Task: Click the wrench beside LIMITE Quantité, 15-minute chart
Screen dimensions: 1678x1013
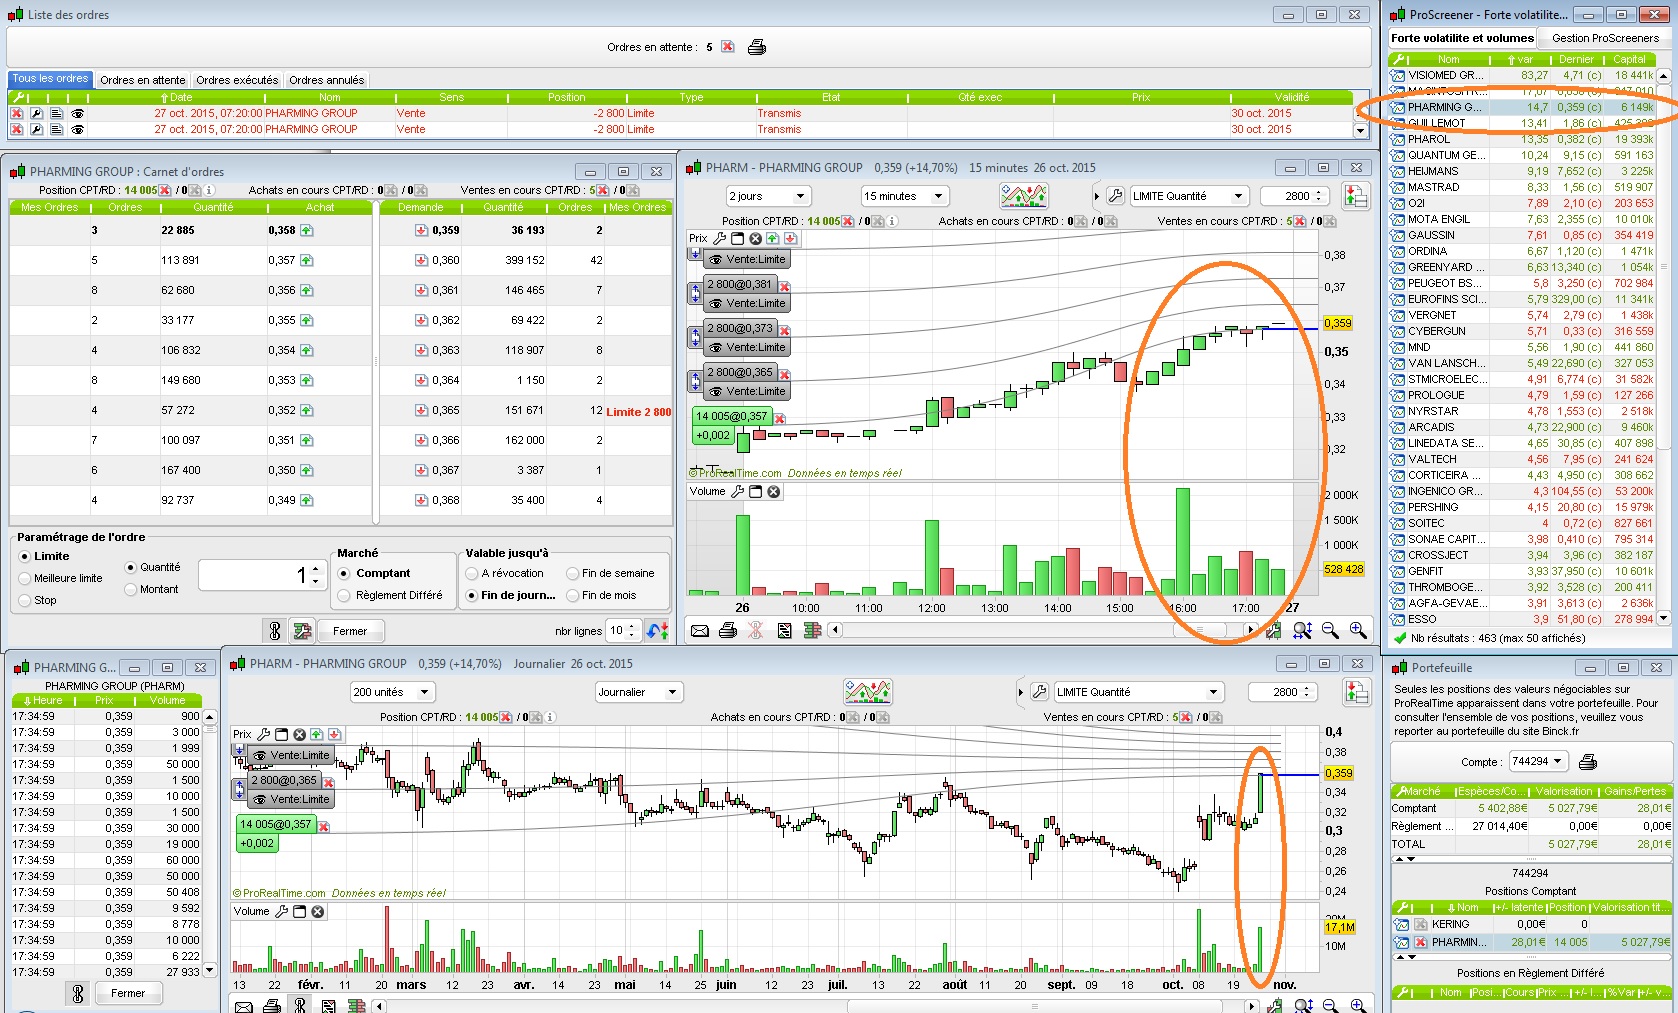Action: point(1117,196)
